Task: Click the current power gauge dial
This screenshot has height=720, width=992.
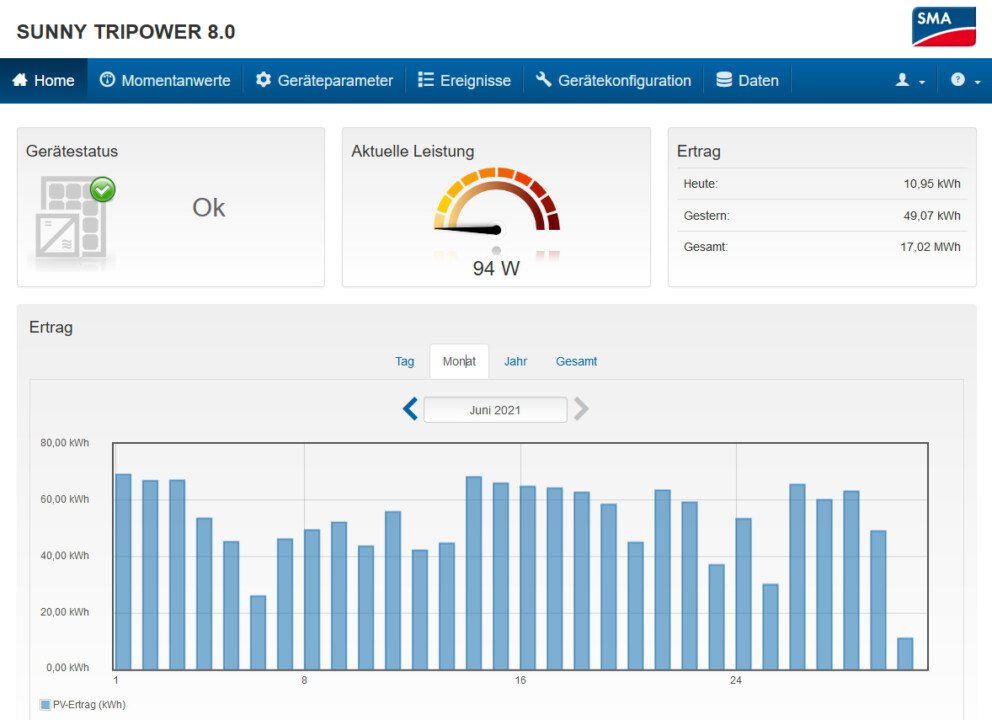Action: coord(497,199)
